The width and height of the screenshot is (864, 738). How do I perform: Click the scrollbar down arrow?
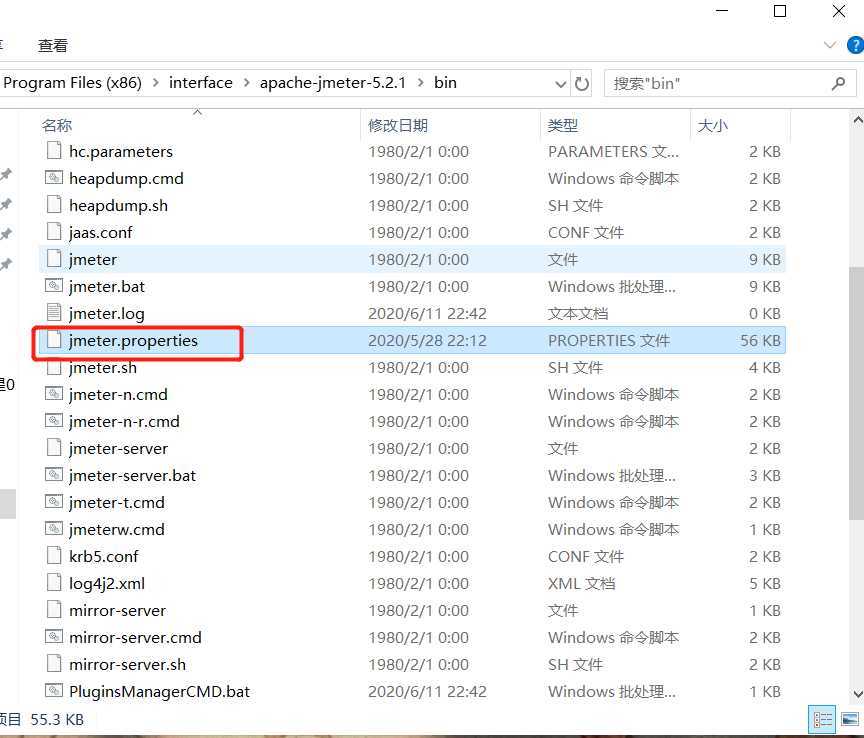click(x=857, y=693)
